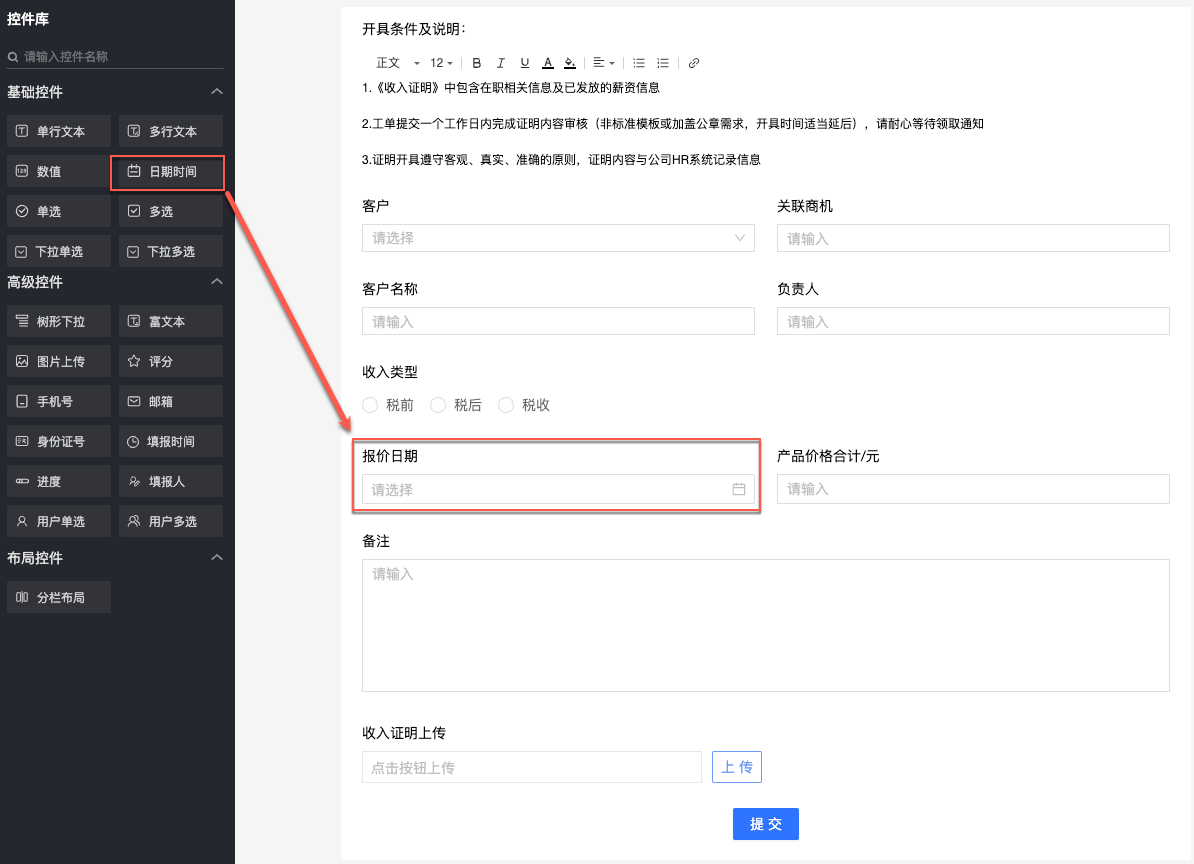This screenshot has width=1194, height=864.
Task: Choose the 税后 radio option
Action: (x=438, y=405)
